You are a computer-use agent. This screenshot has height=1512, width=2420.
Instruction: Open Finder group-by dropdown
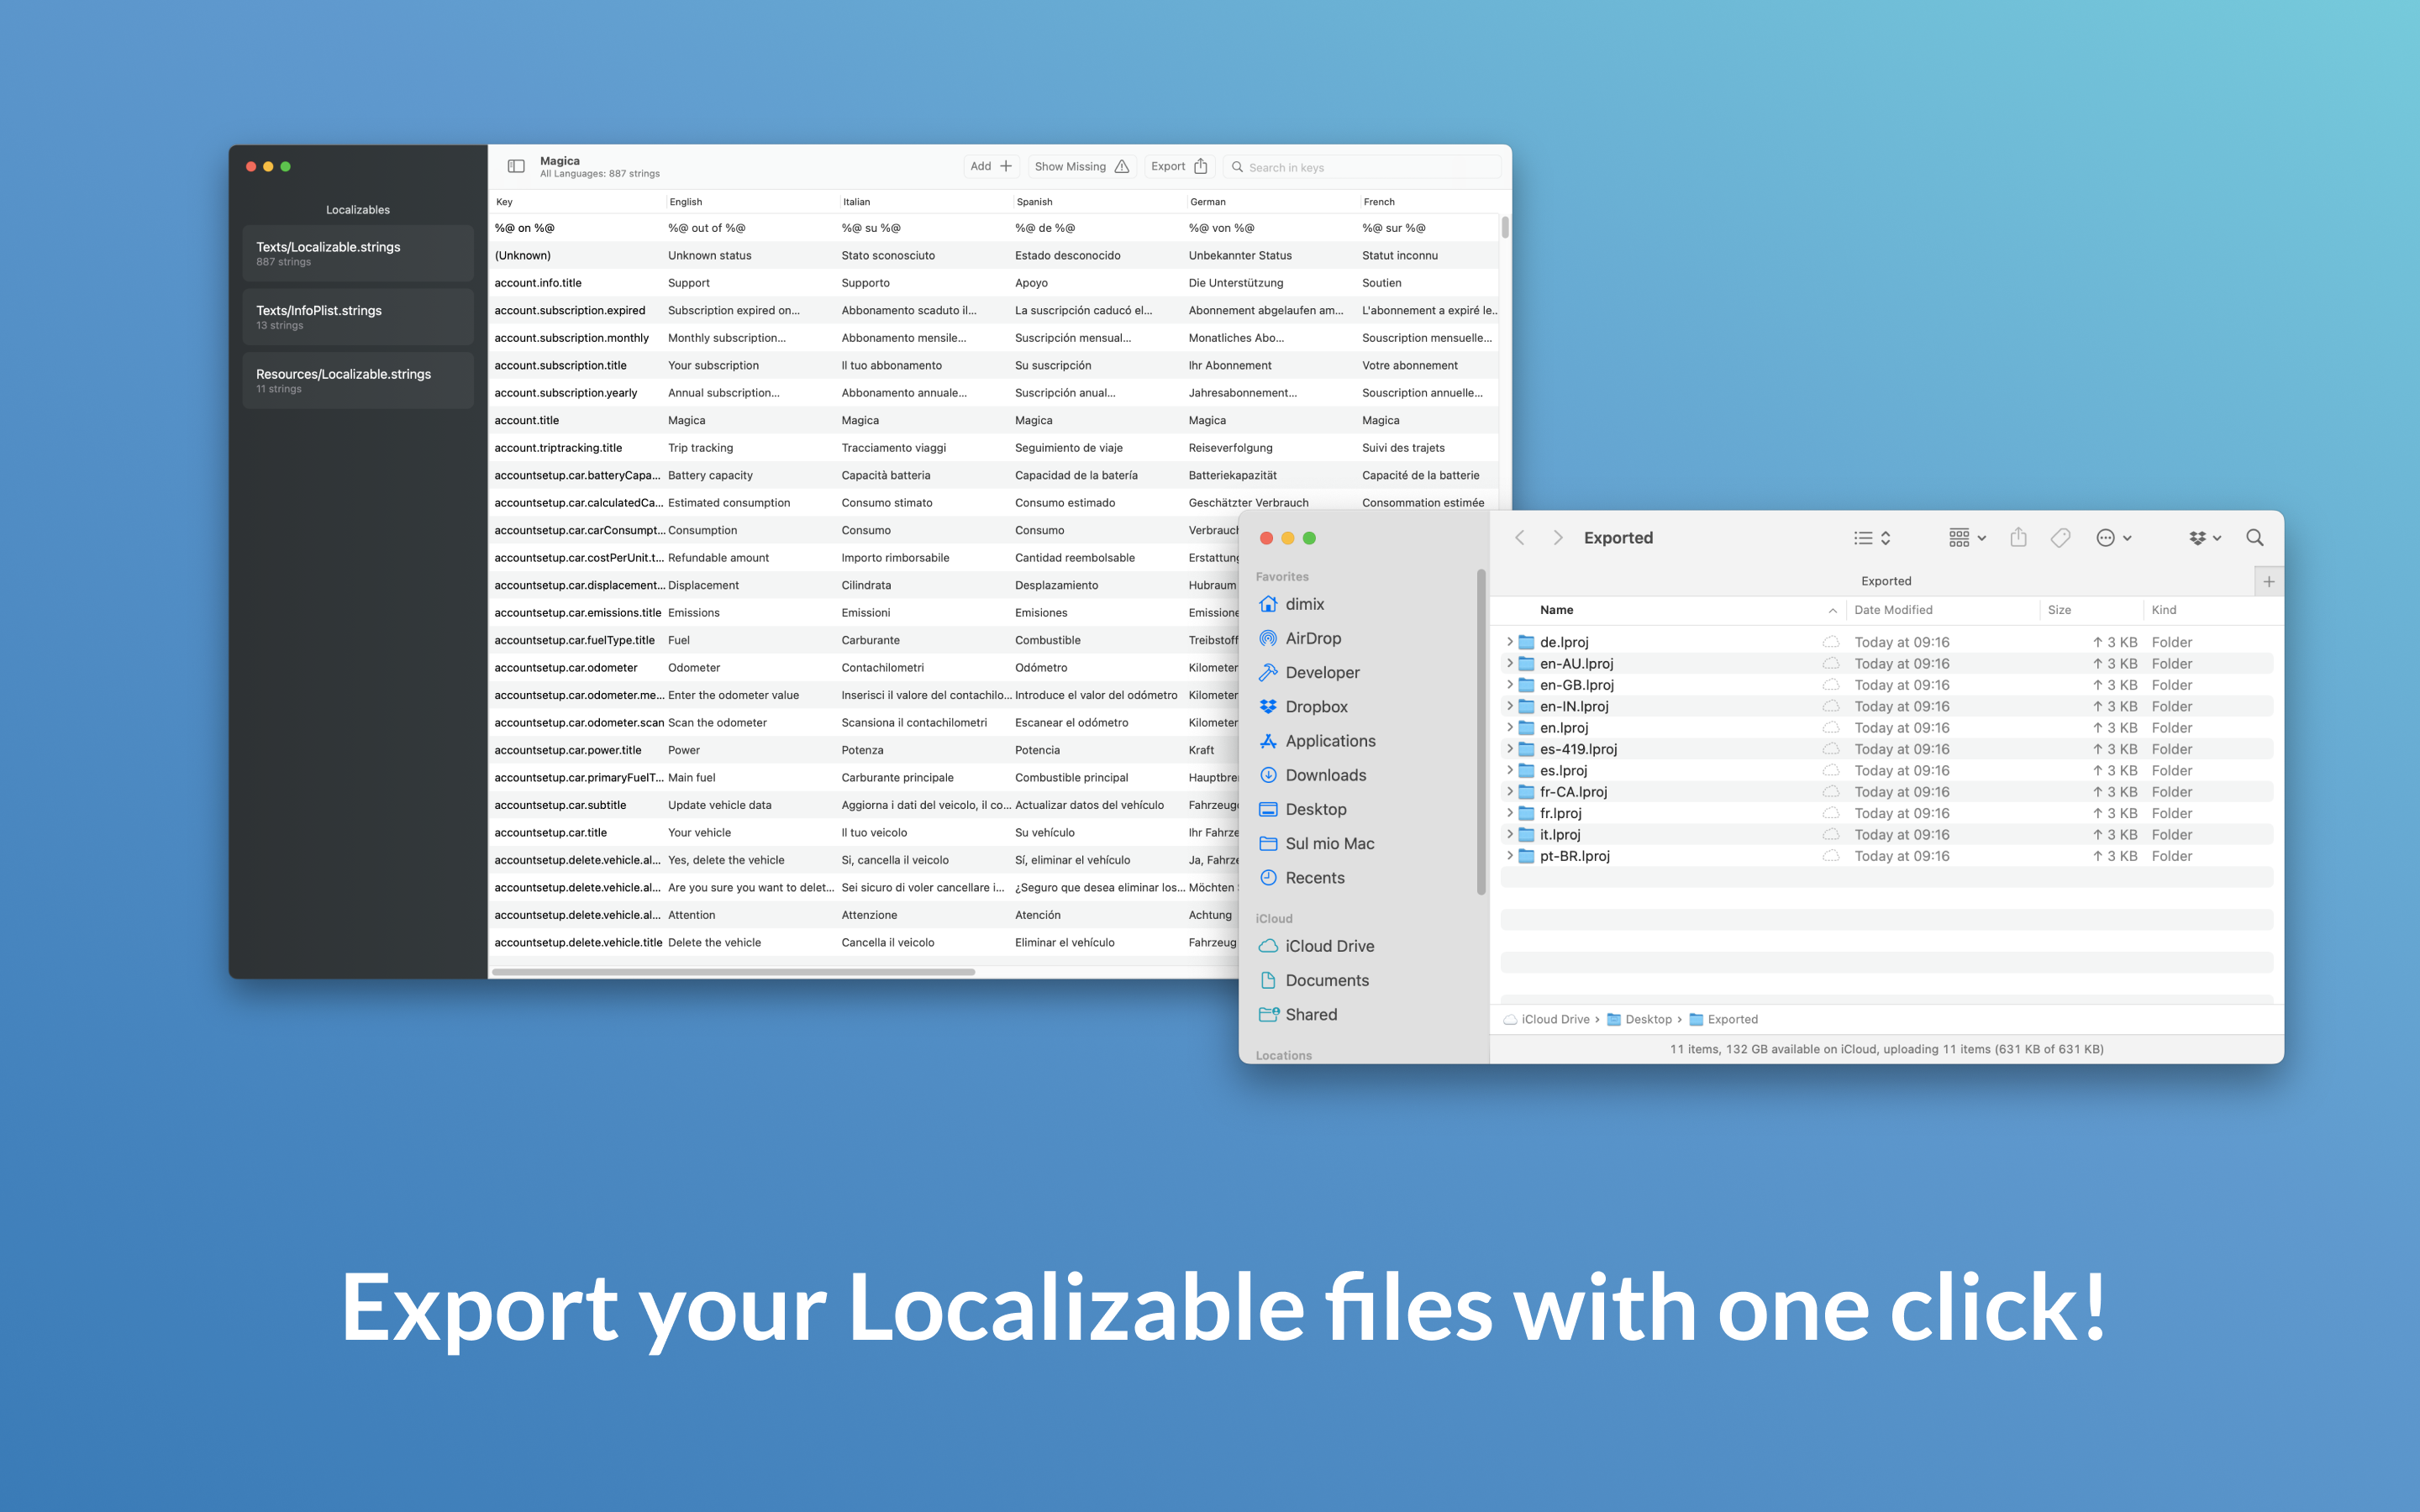tap(1967, 538)
